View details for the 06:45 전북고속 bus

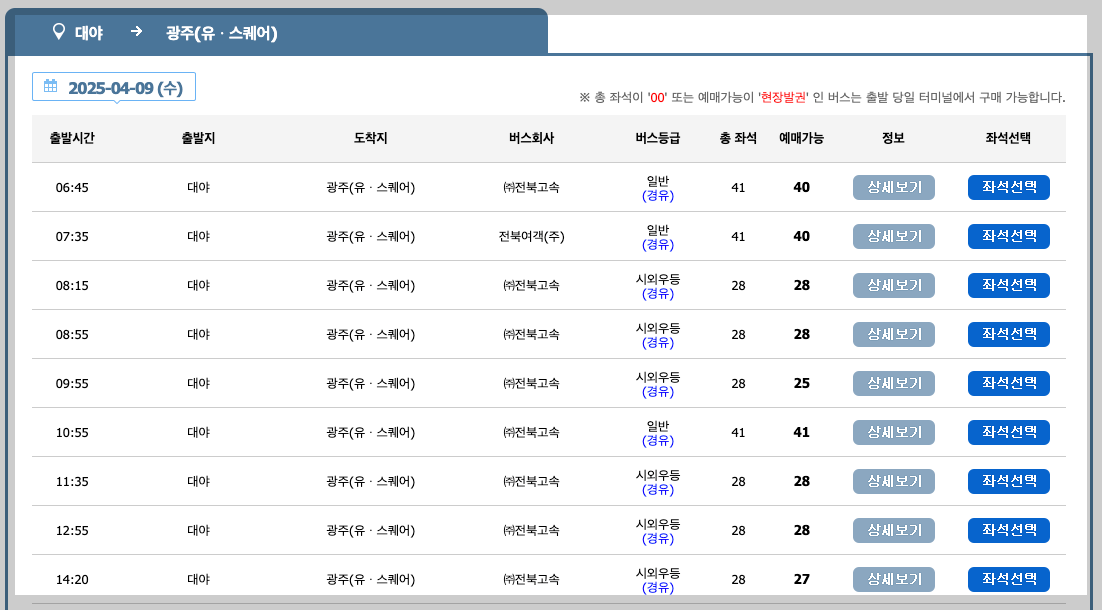point(893,187)
